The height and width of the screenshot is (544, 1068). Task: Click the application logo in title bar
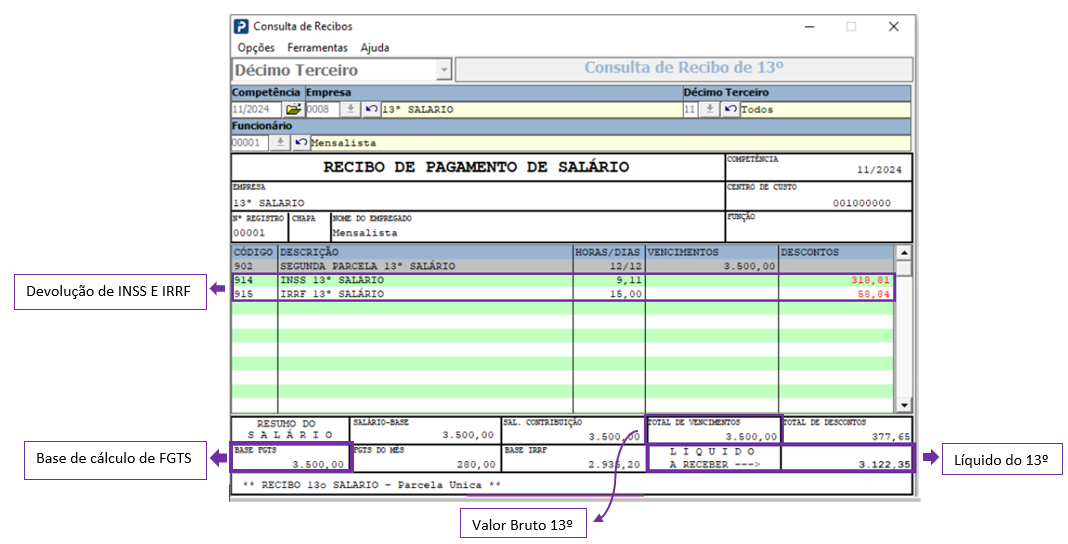pyautogui.click(x=241, y=27)
